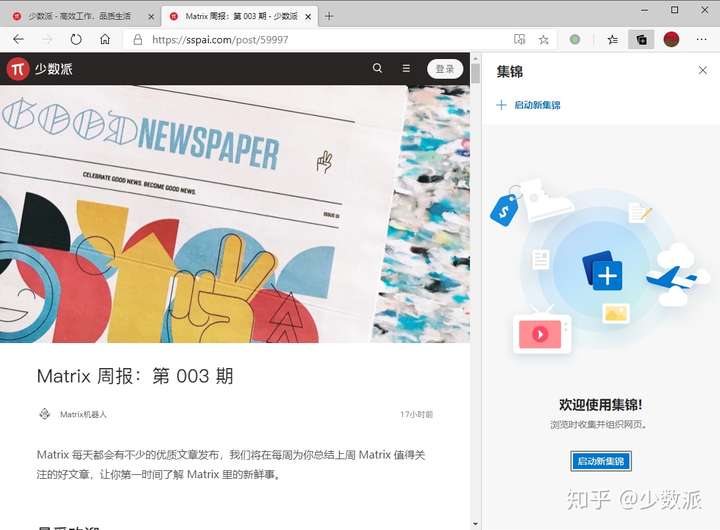
Task: Reload the page with the refresh icon
Action: 76,39
